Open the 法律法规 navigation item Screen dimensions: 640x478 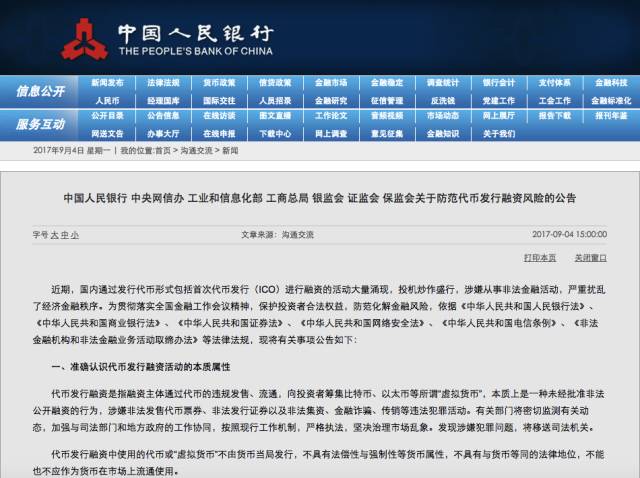click(163, 83)
